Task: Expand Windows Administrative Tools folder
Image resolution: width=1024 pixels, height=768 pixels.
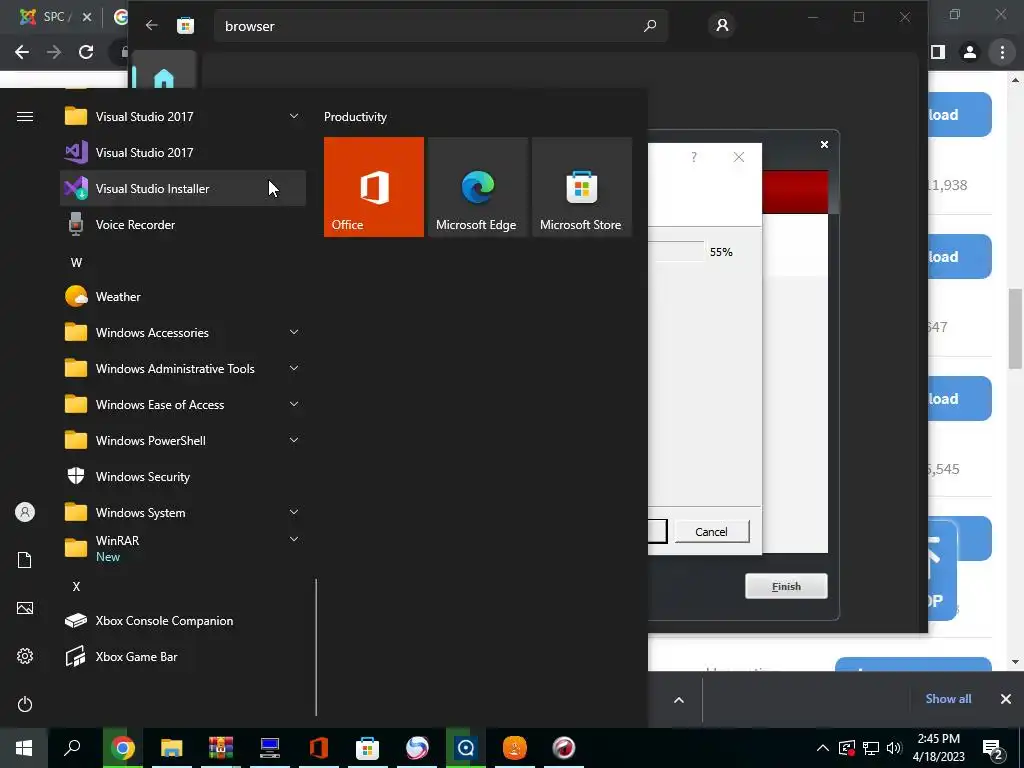Action: click(x=294, y=368)
